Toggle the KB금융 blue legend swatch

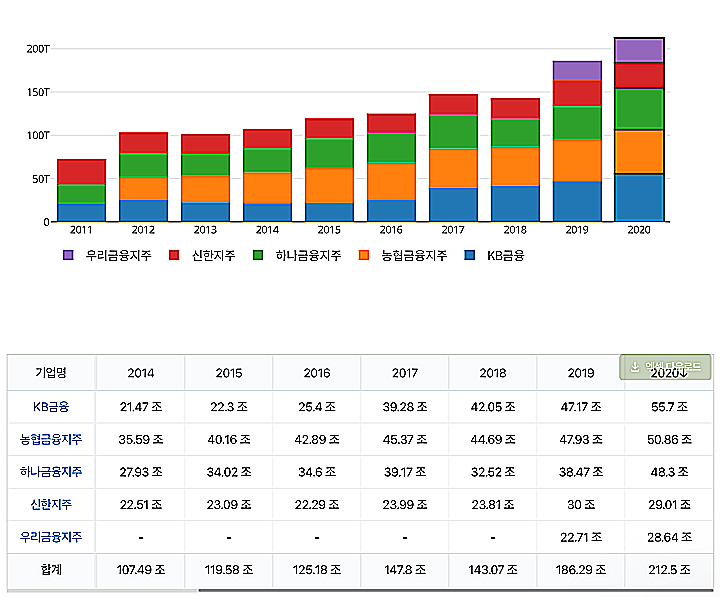click(x=470, y=255)
